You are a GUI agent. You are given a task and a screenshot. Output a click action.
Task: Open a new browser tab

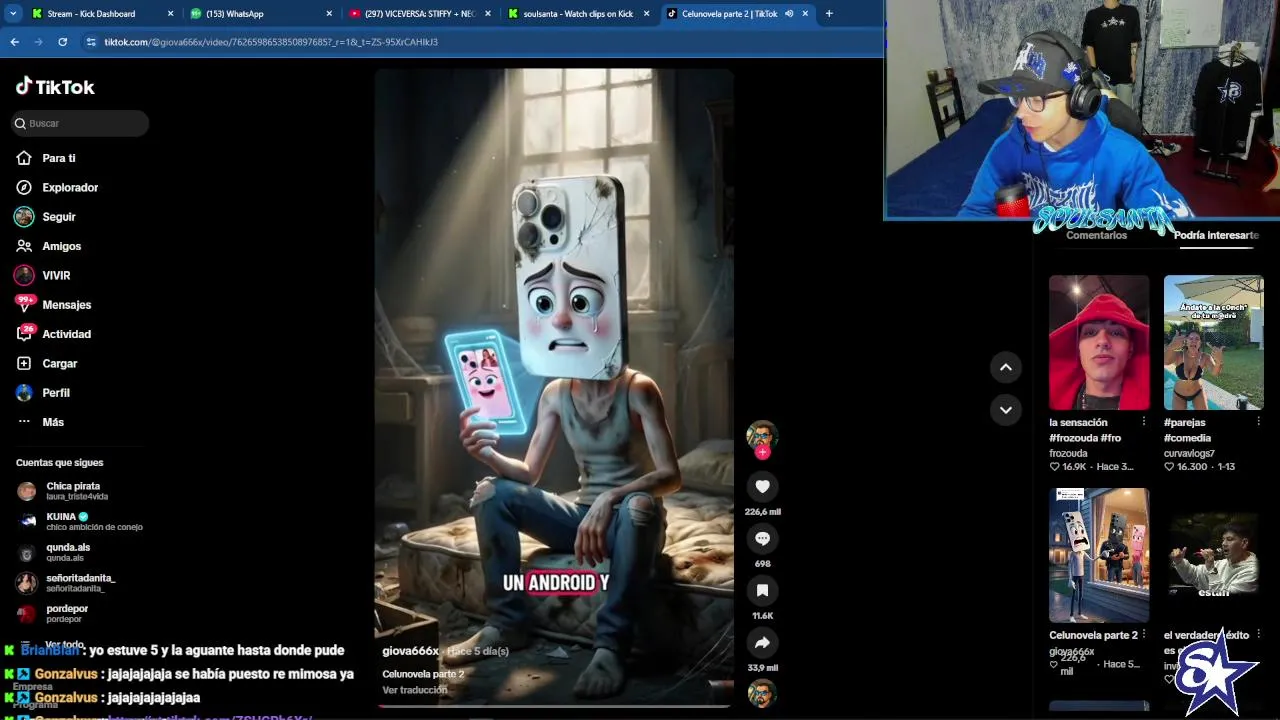[x=829, y=14]
